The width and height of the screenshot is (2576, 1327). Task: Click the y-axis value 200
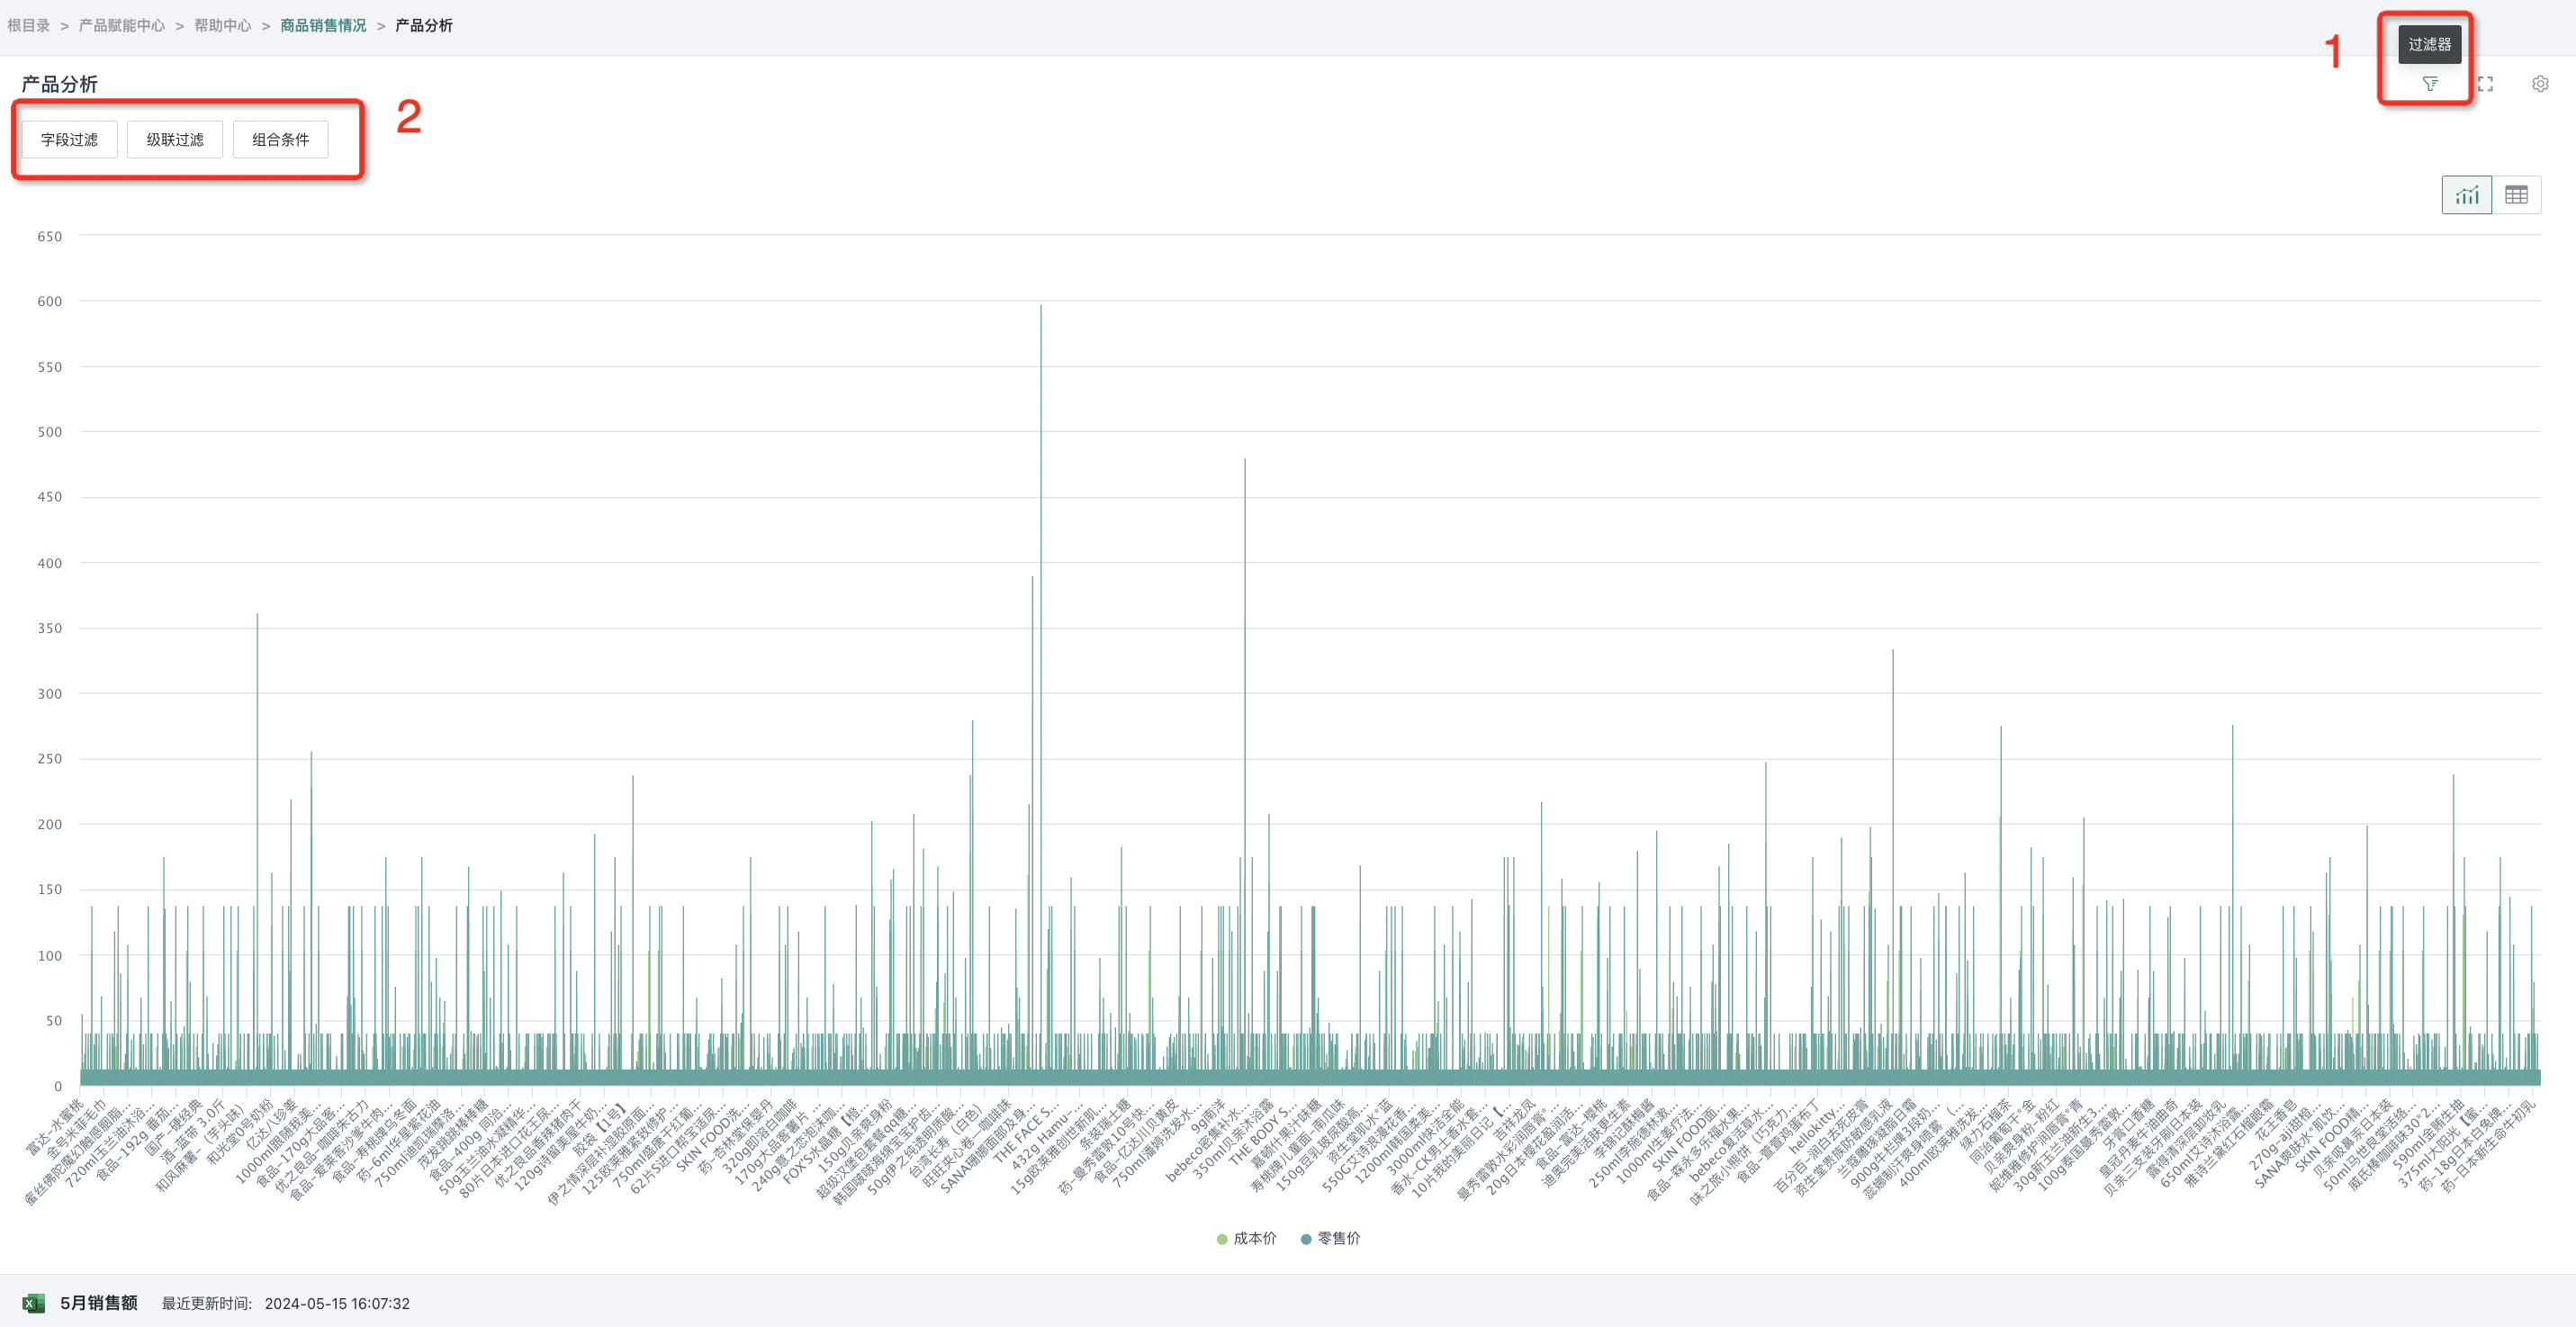pyautogui.click(x=50, y=824)
